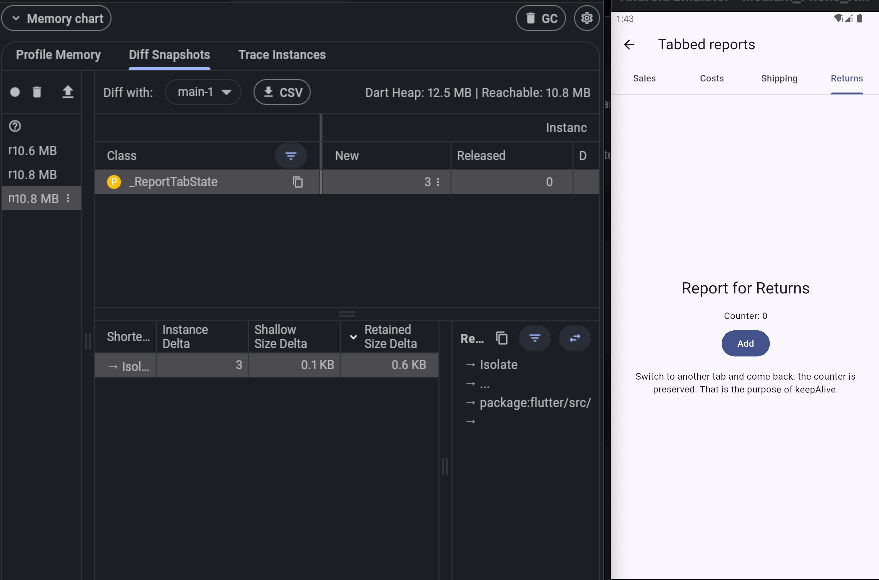Run garbage collection with GC button
The height and width of the screenshot is (580, 879).
(x=541, y=18)
